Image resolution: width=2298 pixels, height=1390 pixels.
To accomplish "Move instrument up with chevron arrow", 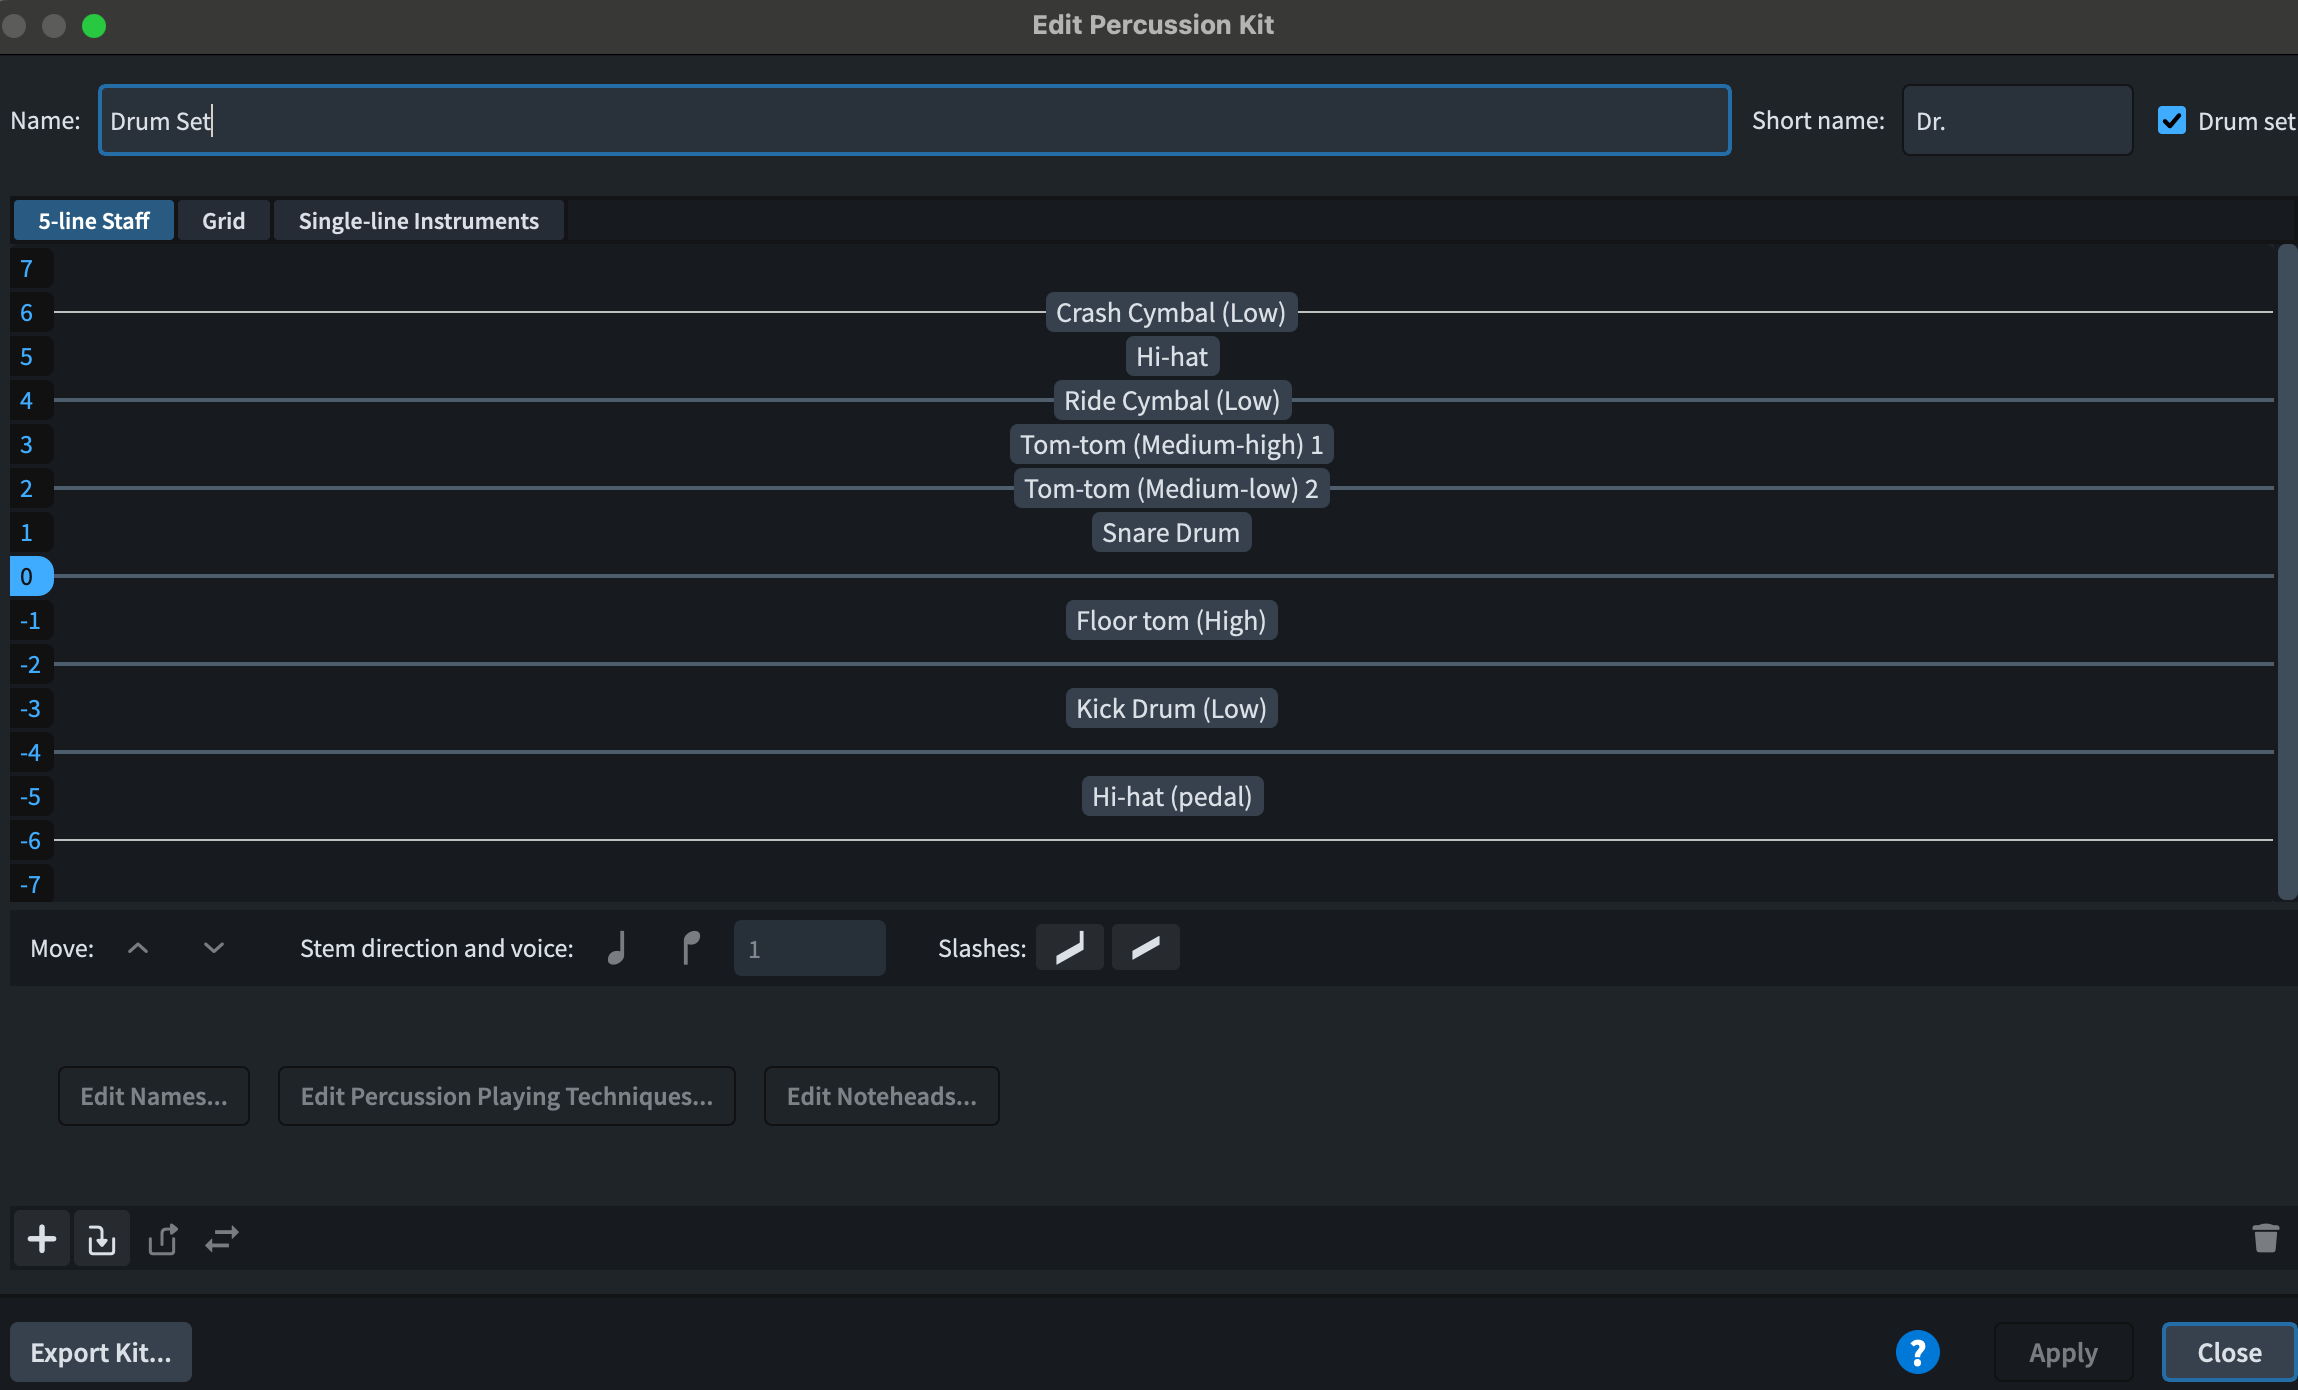I will click(138, 948).
